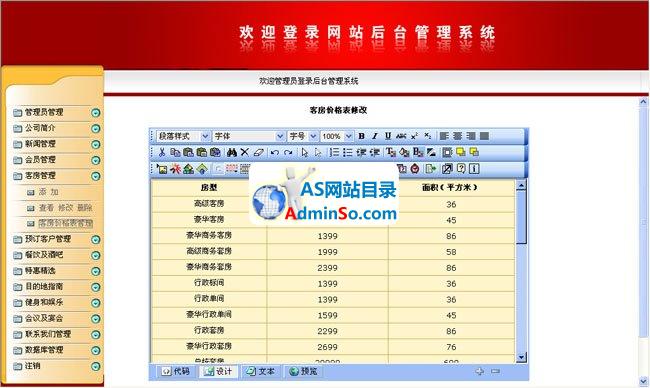The height and width of the screenshot is (388, 650).
Task: Open the 目的地指南 menu section
Action: 44,286
